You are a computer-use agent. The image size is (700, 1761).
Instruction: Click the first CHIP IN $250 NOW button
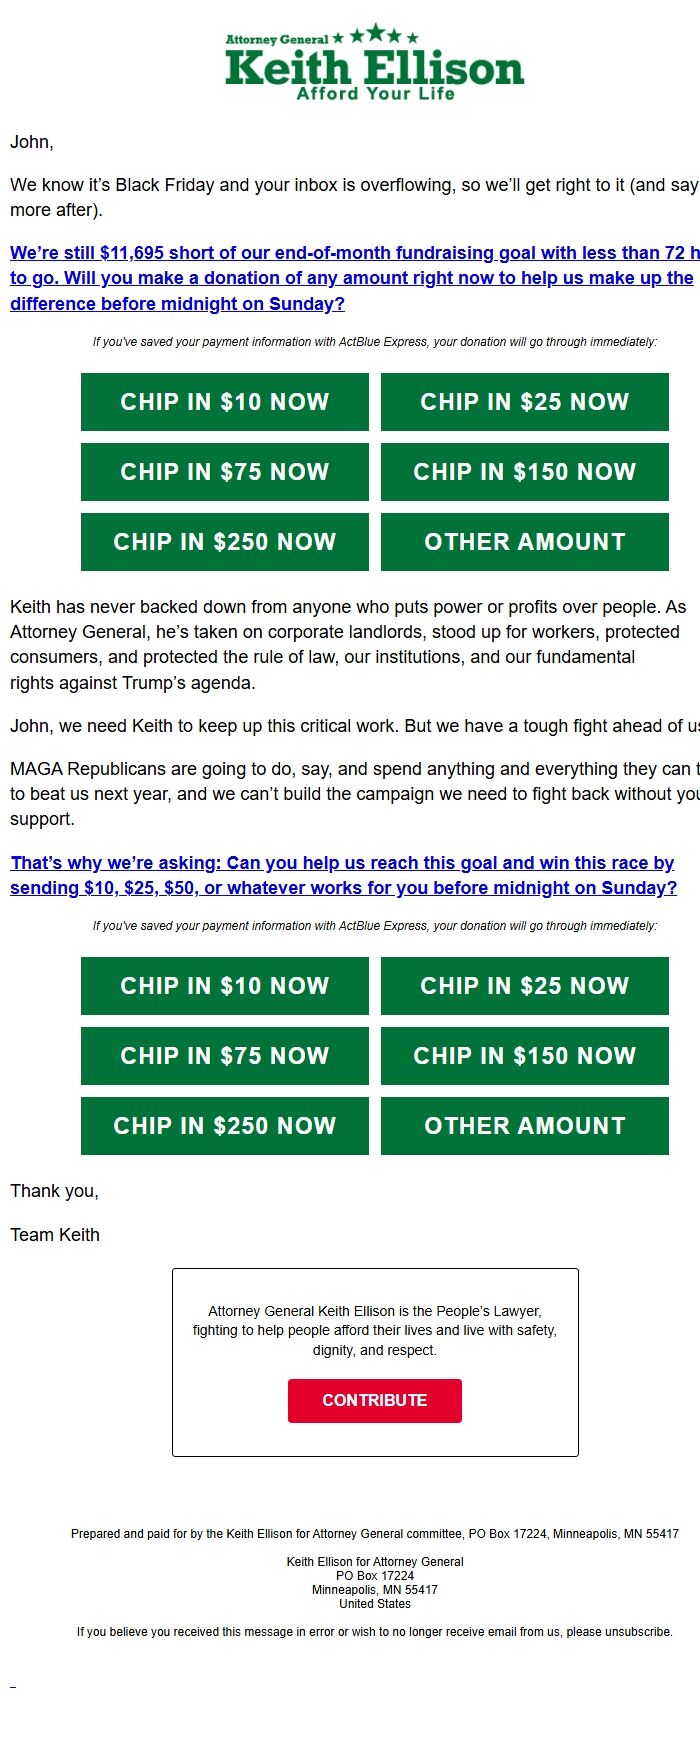224,541
